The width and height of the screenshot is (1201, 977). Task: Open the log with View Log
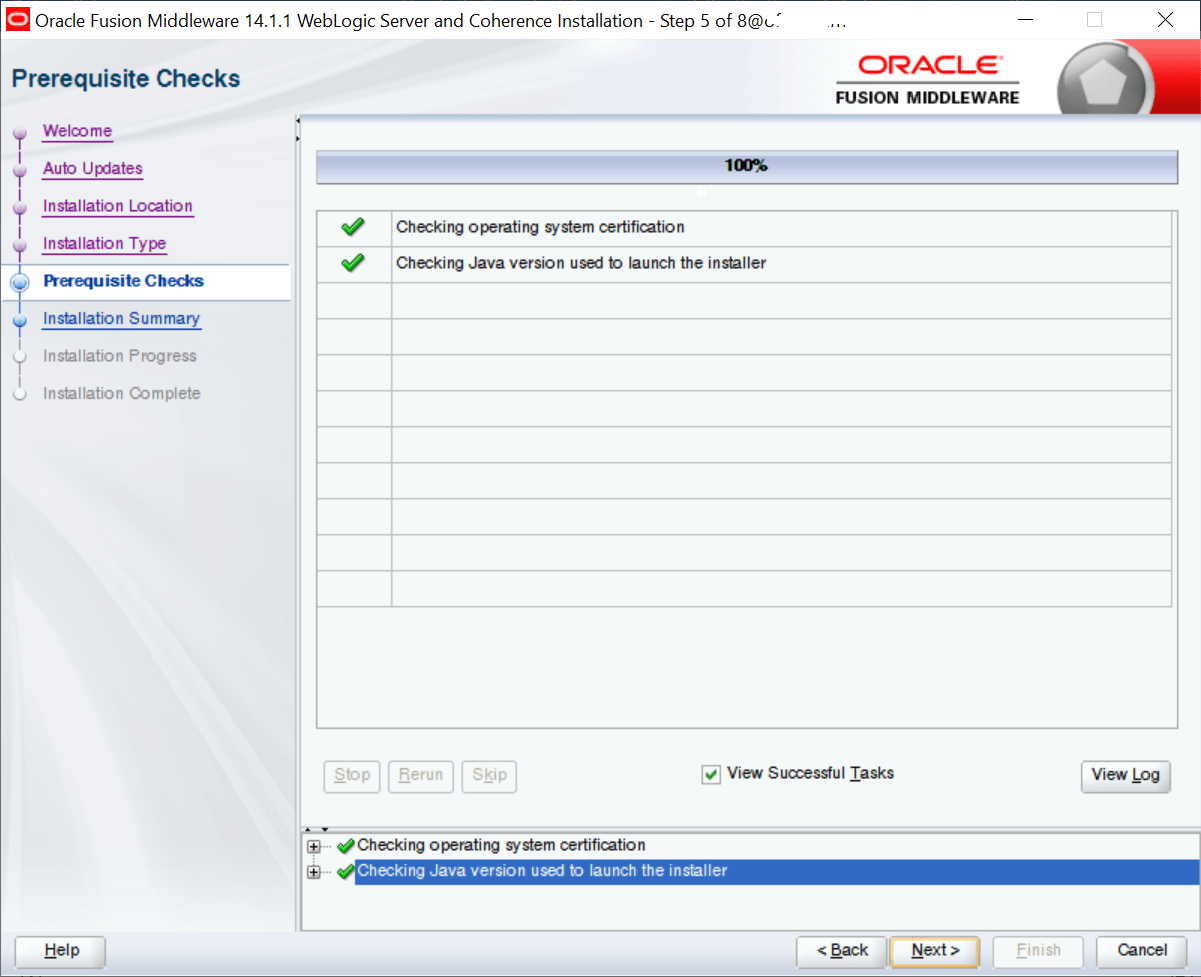coord(1125,776)
